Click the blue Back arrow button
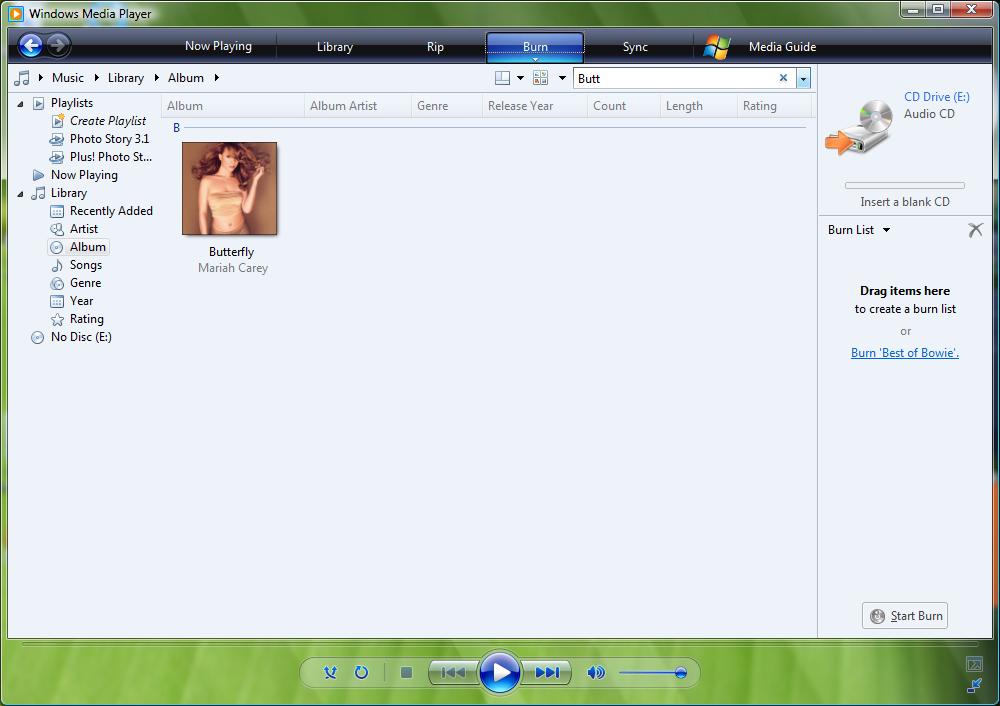Image resolution: width=1000 pixels, height=706 pixels. pos(31,45)
